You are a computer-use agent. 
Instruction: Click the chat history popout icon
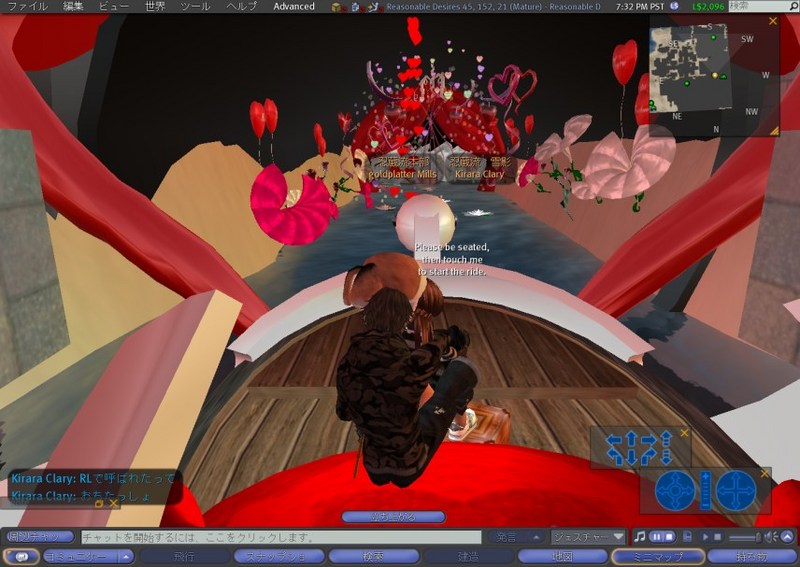click(99, 504)
